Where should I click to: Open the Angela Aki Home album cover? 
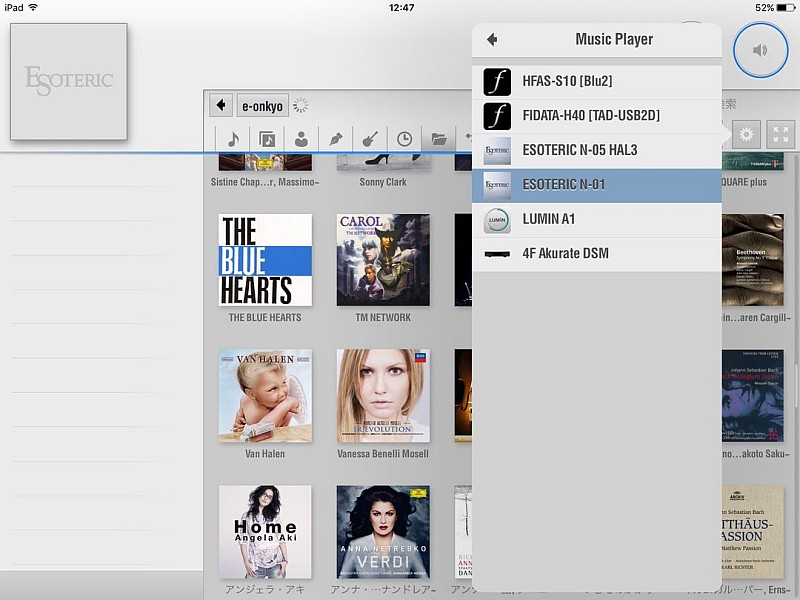[x=265, y=532]
